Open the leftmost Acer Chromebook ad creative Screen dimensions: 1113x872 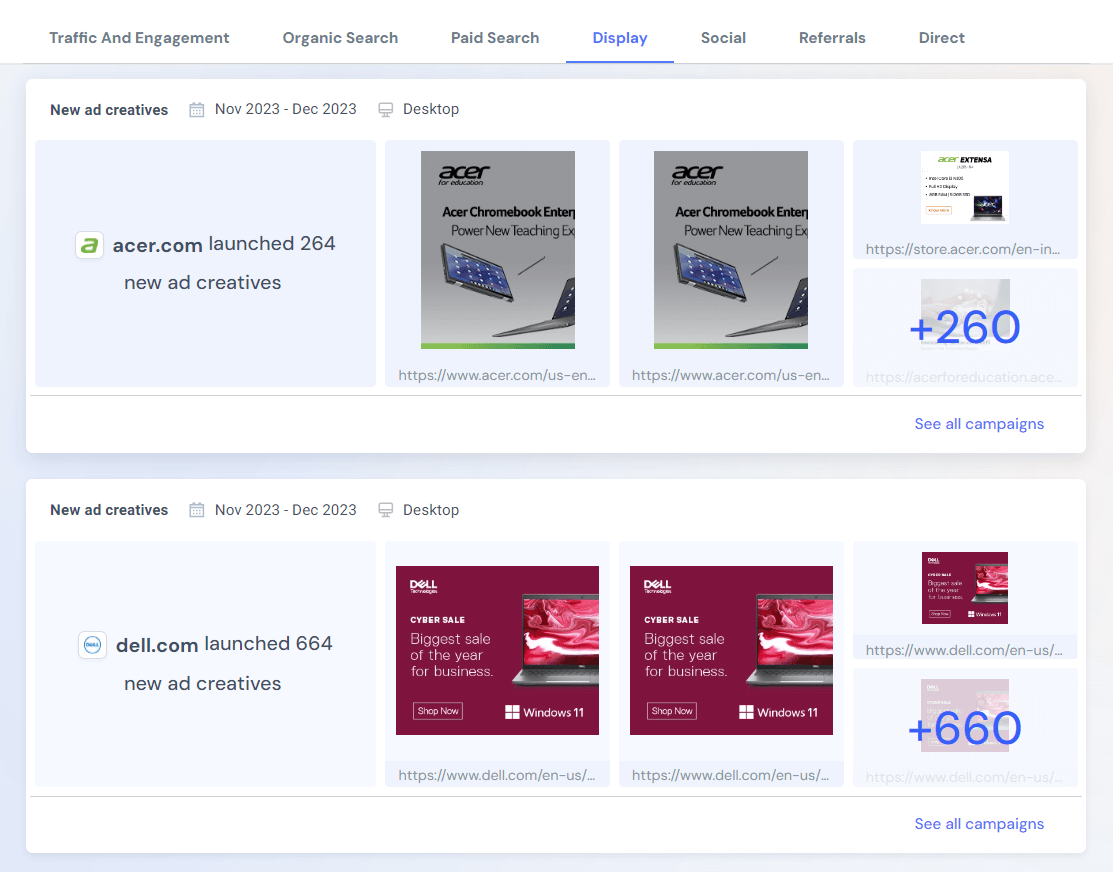(x=497, y=250)
